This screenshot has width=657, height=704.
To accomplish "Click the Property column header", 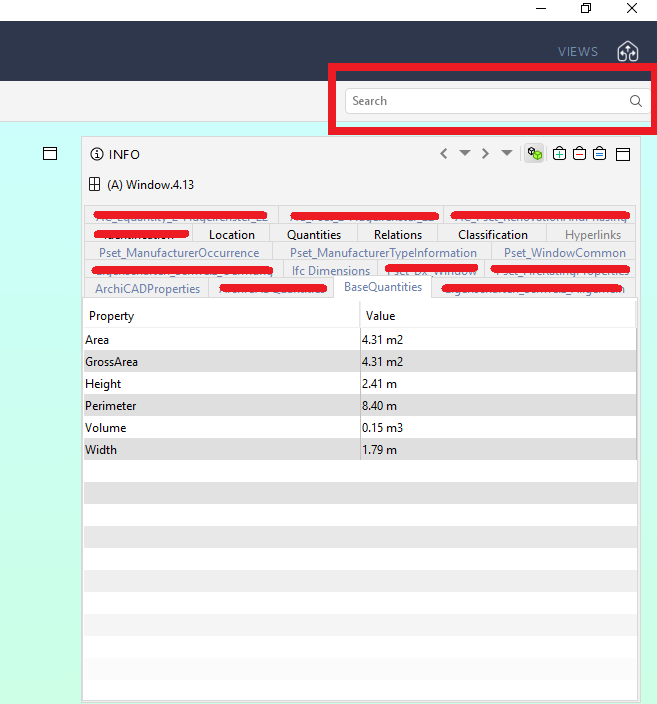I will click(x=222, y=316).
